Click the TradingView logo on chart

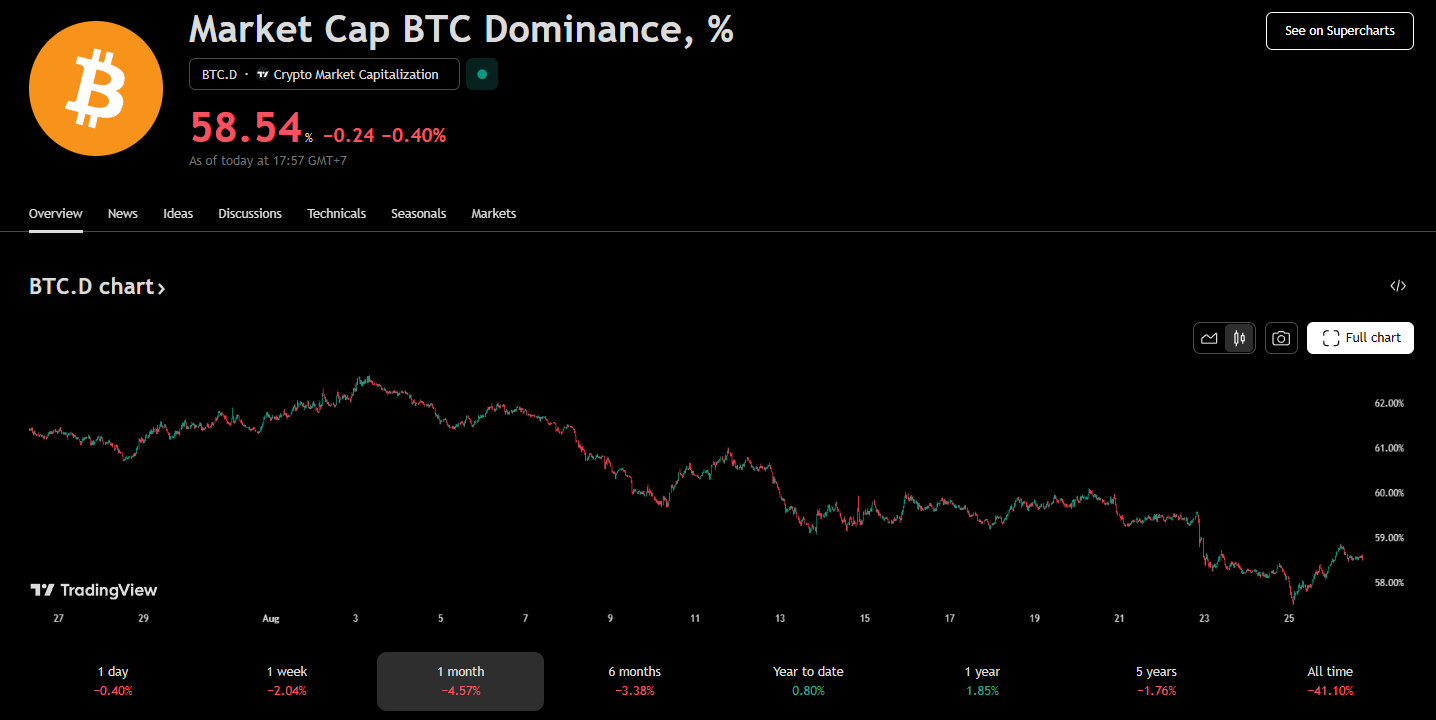pyautogui.click(x=93, y=590)
